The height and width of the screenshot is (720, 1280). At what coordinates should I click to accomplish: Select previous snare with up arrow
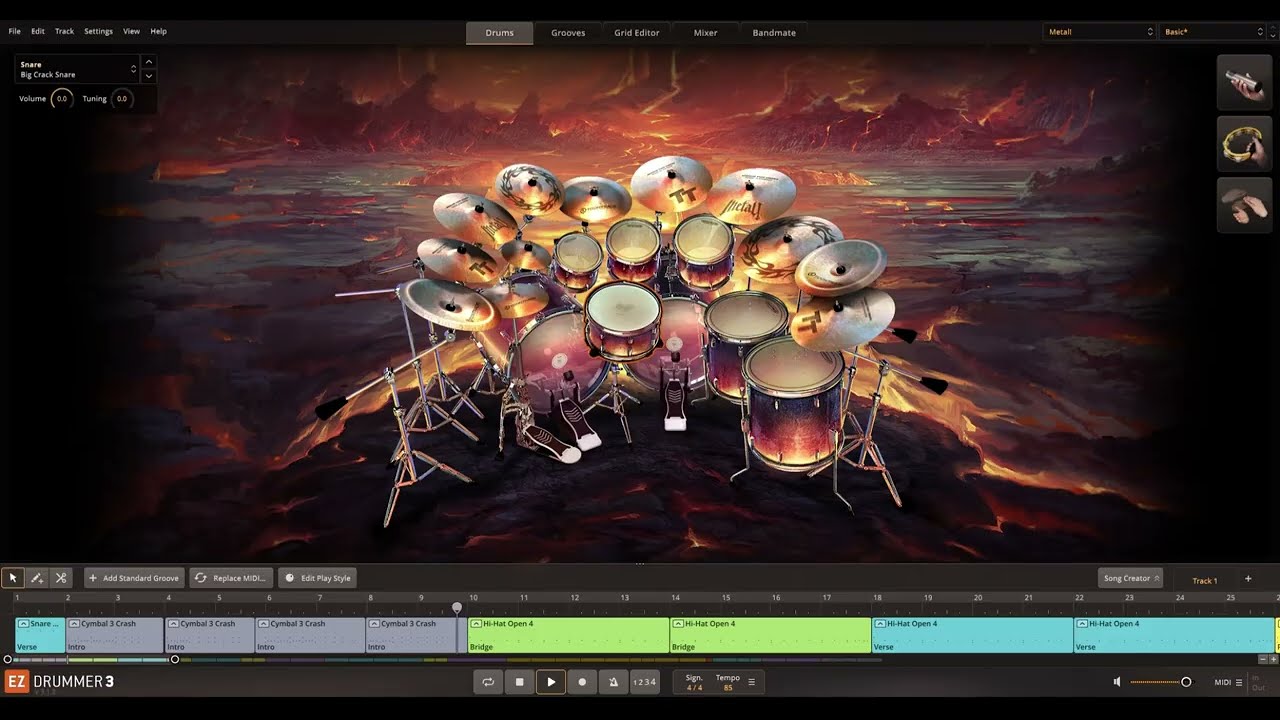[149, 62]
